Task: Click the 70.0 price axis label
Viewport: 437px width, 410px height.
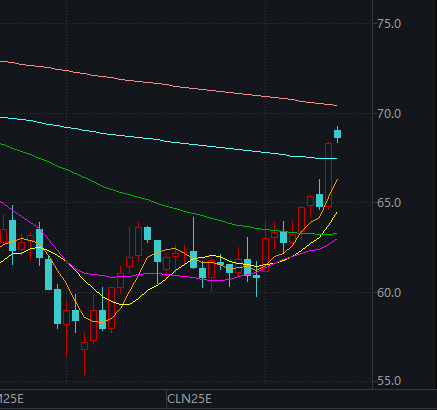Action: tap(389, 114)
